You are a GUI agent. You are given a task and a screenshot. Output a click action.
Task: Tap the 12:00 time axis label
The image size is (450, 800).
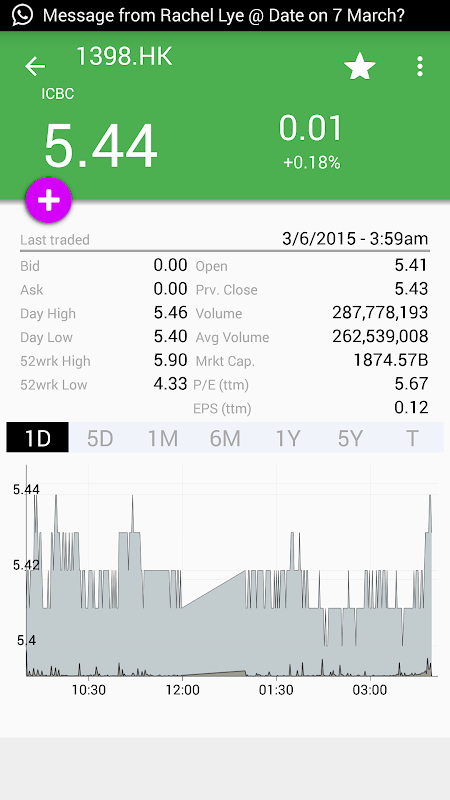(x=183, y=690)
